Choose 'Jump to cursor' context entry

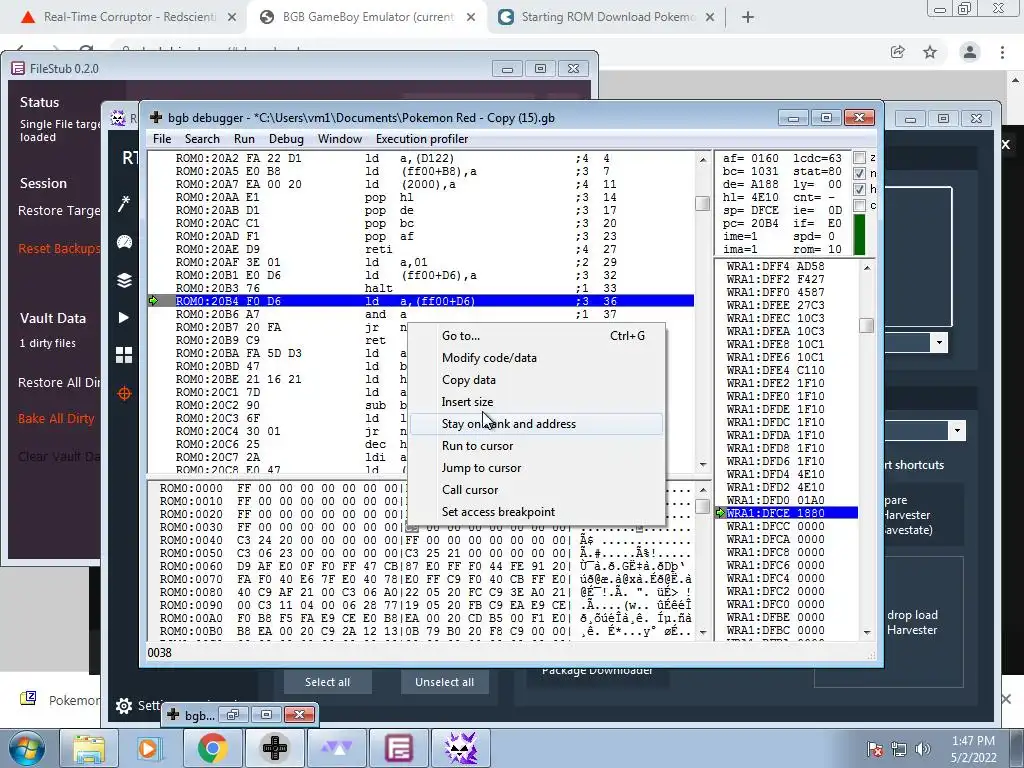[x=536, y=468]
